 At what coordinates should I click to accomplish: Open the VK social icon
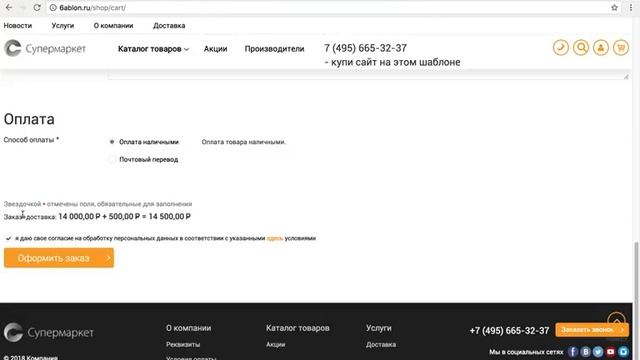(586, 351)
